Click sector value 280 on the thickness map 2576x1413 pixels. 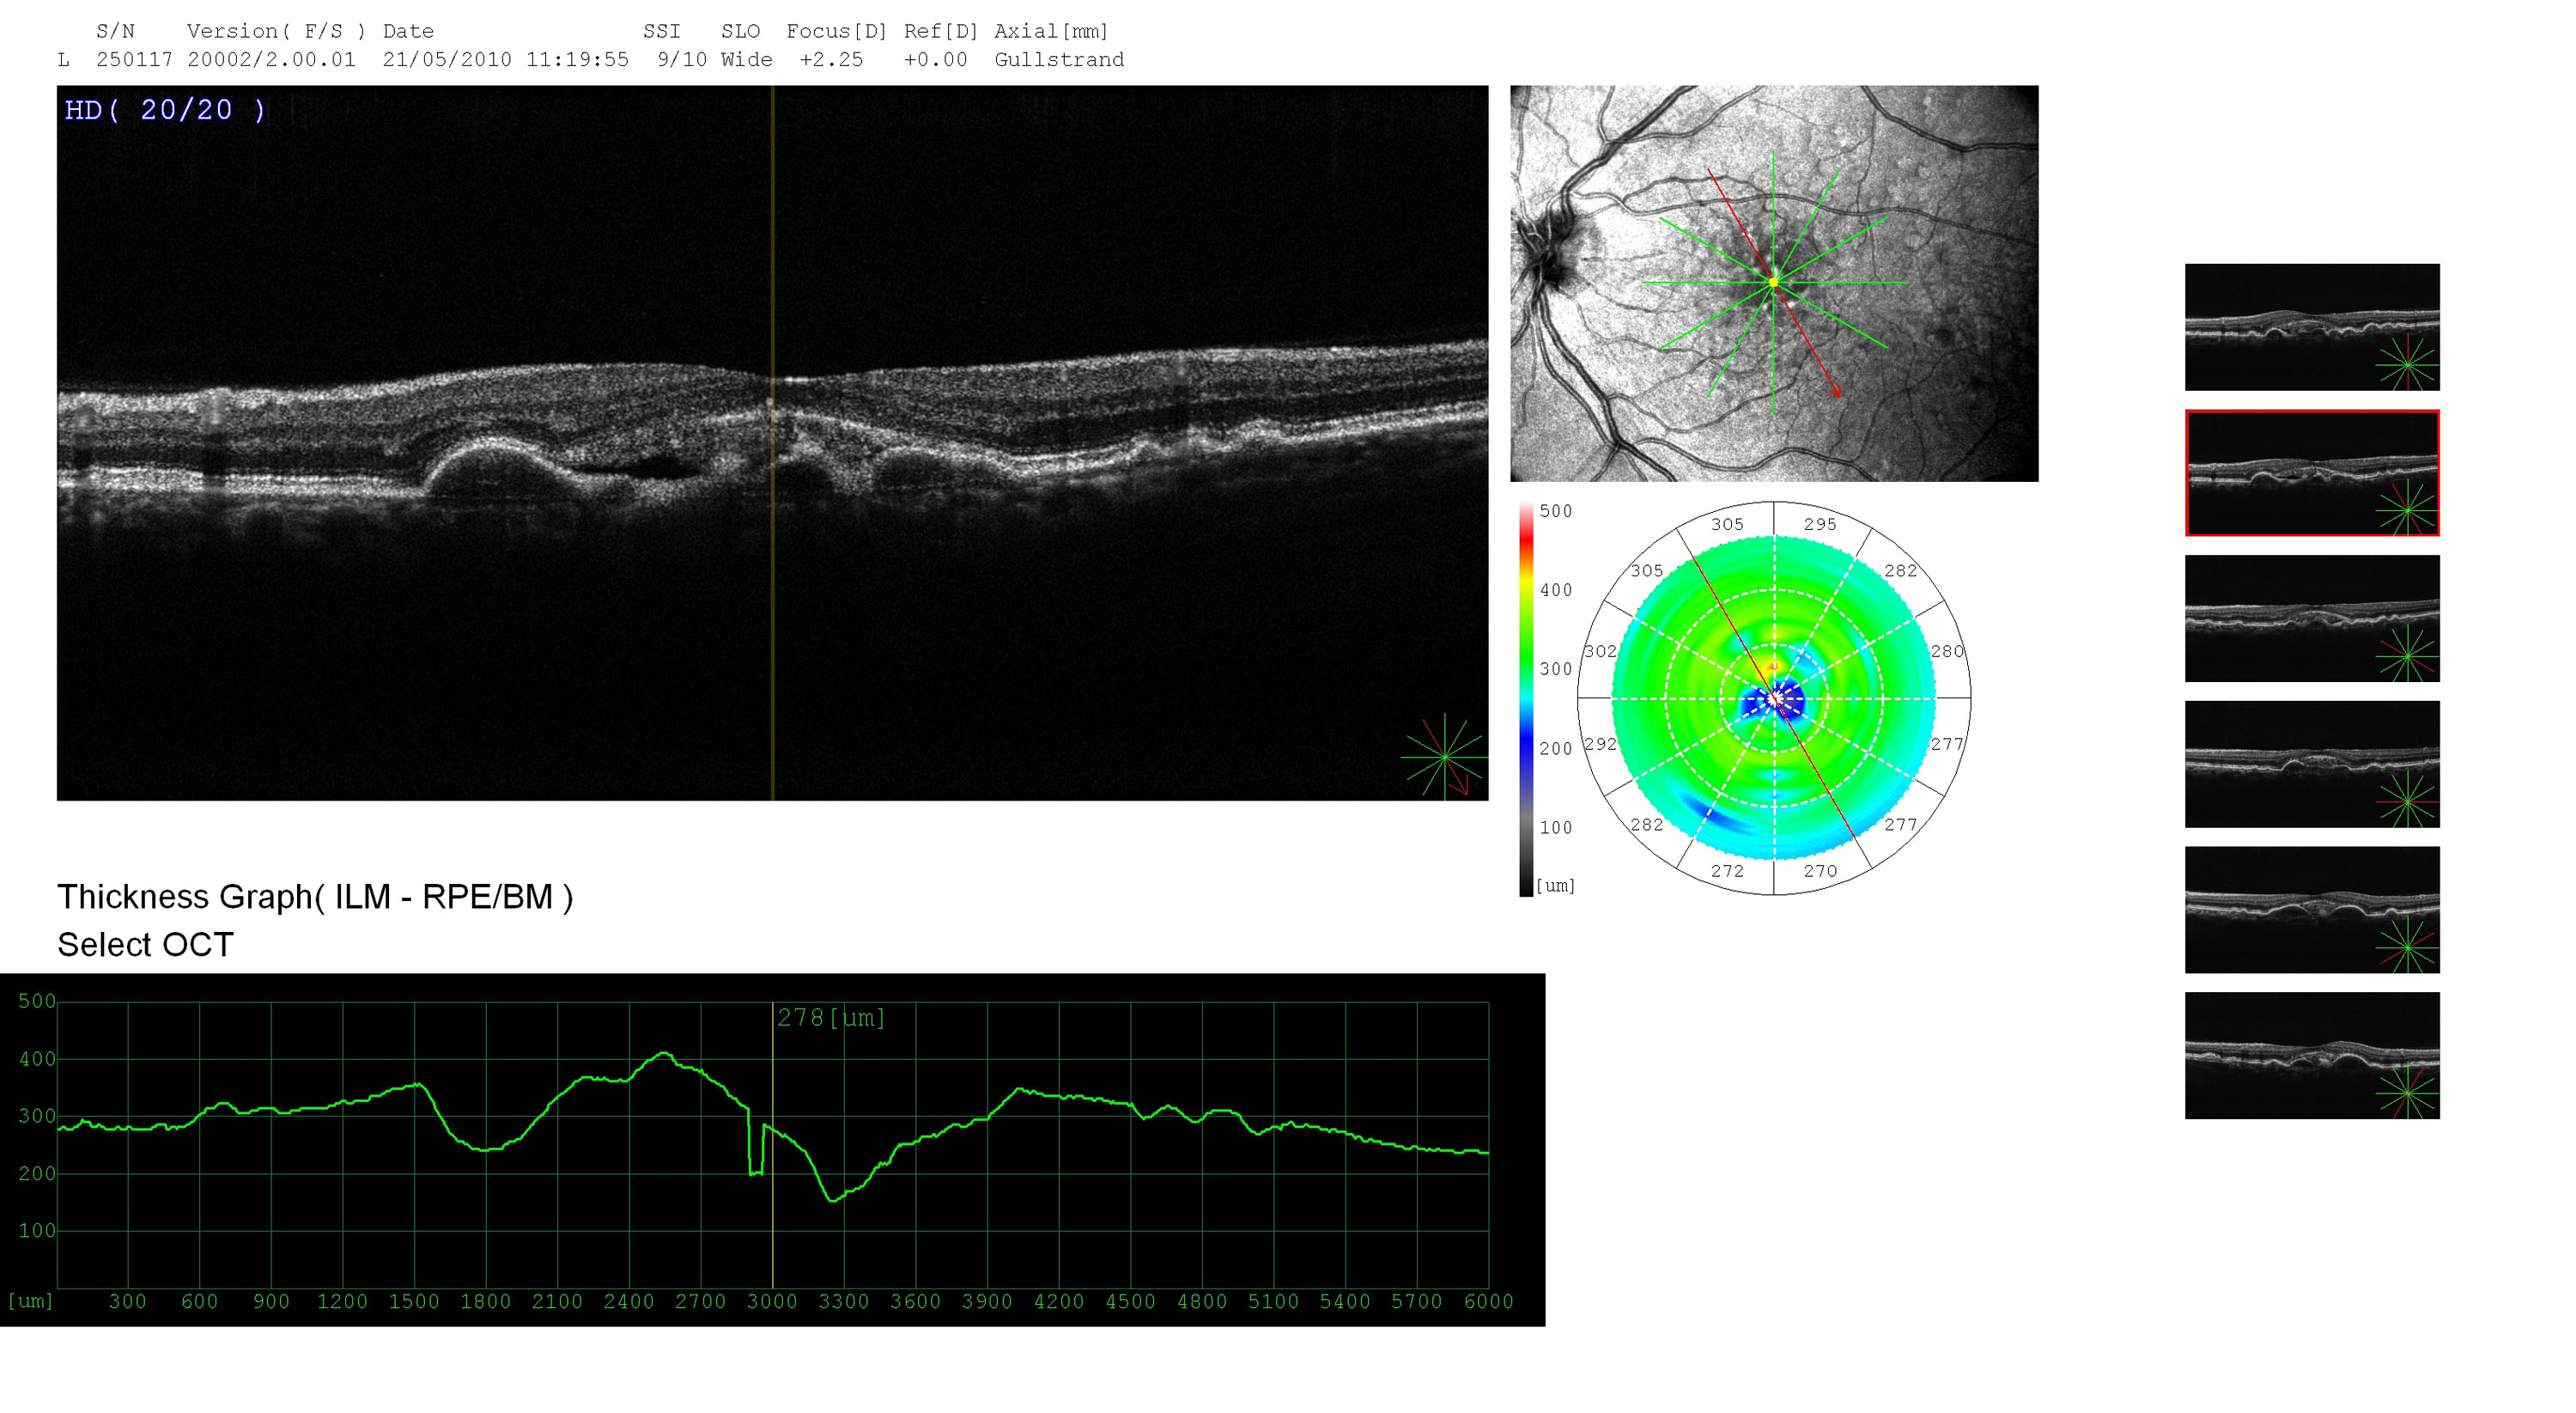pos(1947,651)
